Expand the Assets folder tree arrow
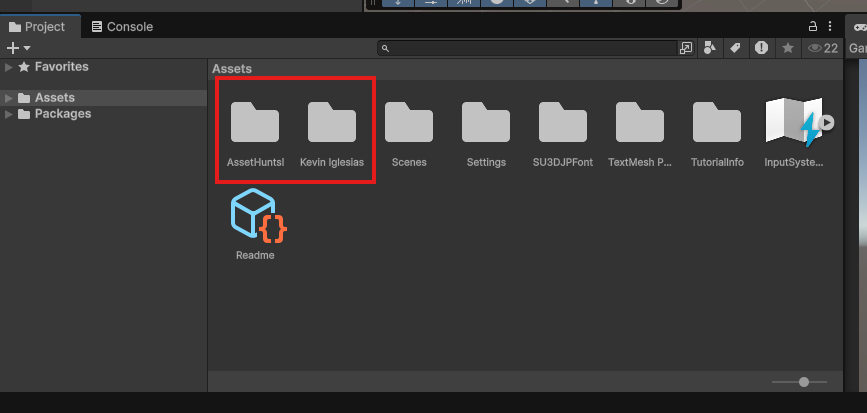 tap(9, 98)
